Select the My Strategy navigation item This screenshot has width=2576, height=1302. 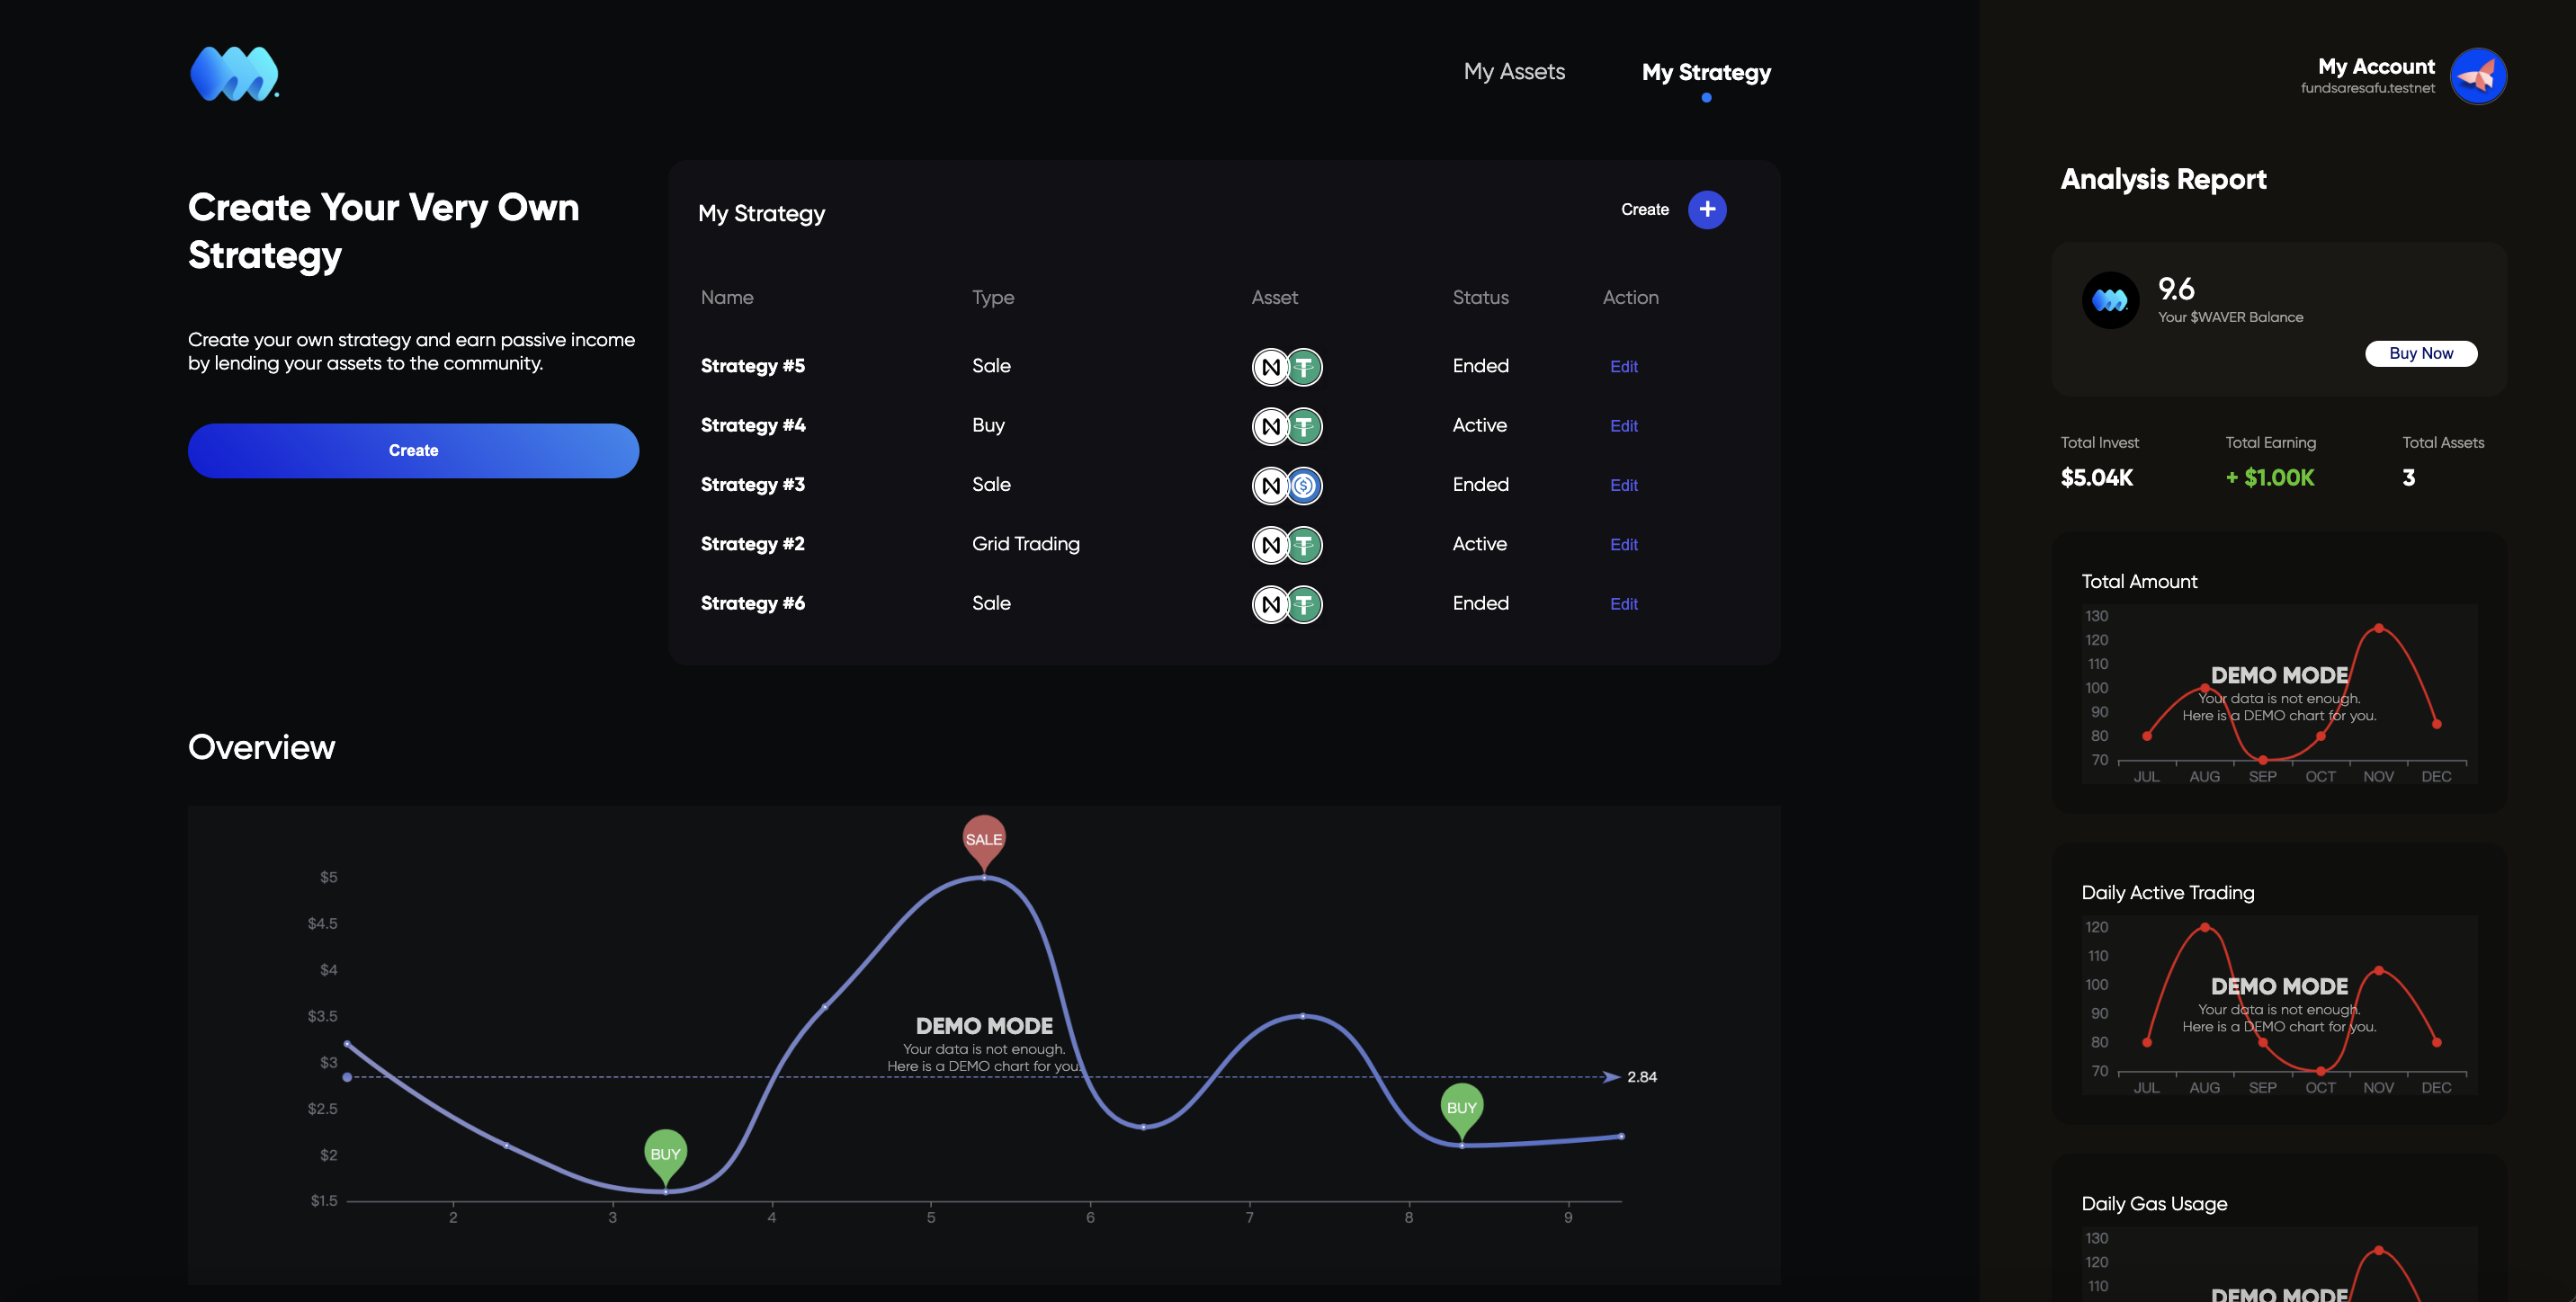pyautogui.click(x=1706, y=72)
